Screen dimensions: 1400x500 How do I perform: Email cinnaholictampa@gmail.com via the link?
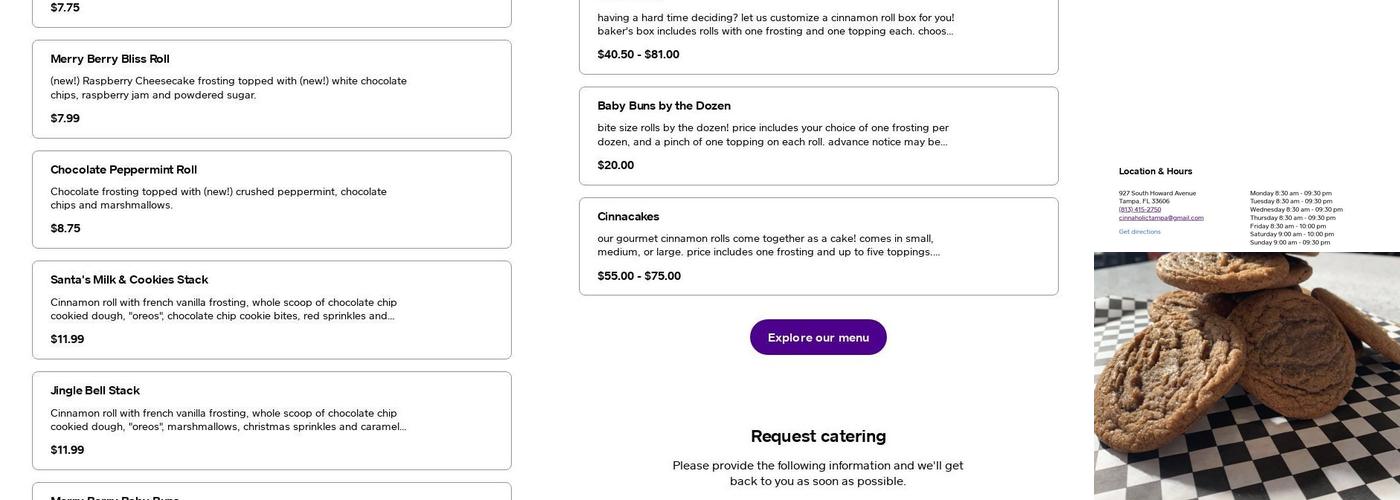[1161, 217]
